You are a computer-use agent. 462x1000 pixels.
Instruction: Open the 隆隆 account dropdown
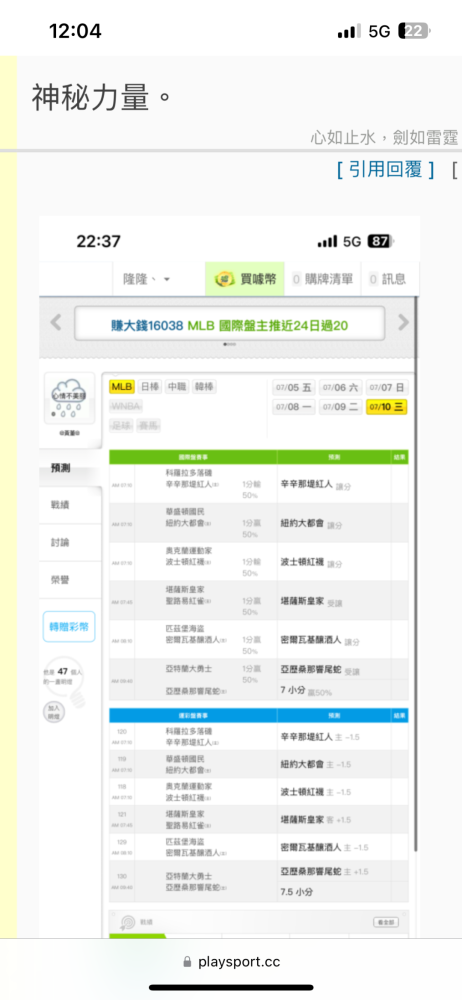(x=147, y=279)
